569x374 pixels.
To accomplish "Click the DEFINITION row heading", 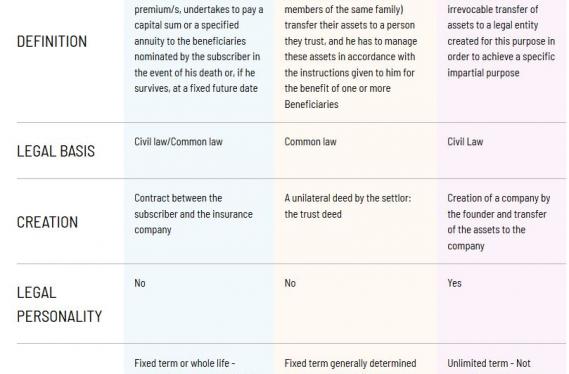I will (x=52, y=41).
